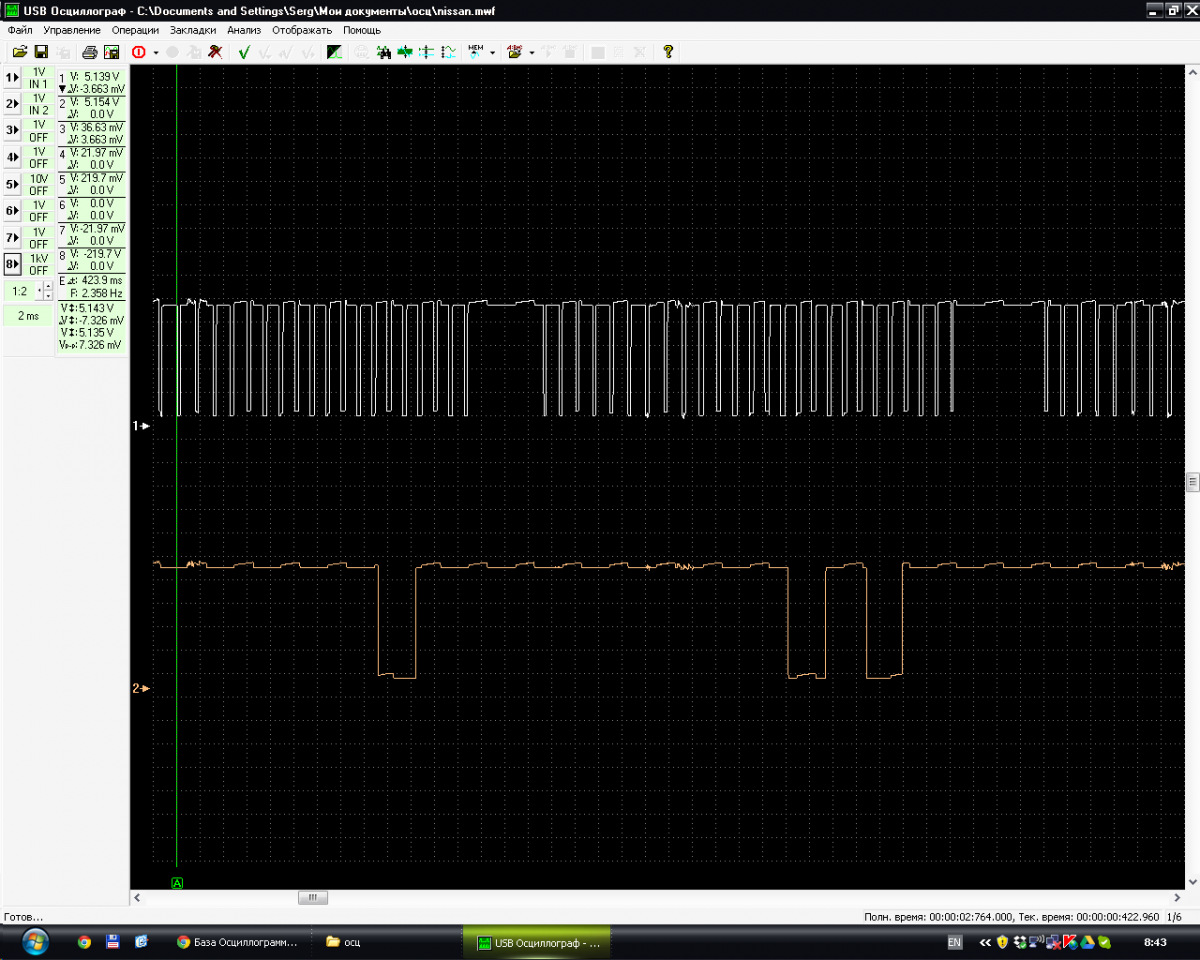Screen dimensions: 1200x960
Task: Click the binoculars search icon
Action: pos(383,51)
